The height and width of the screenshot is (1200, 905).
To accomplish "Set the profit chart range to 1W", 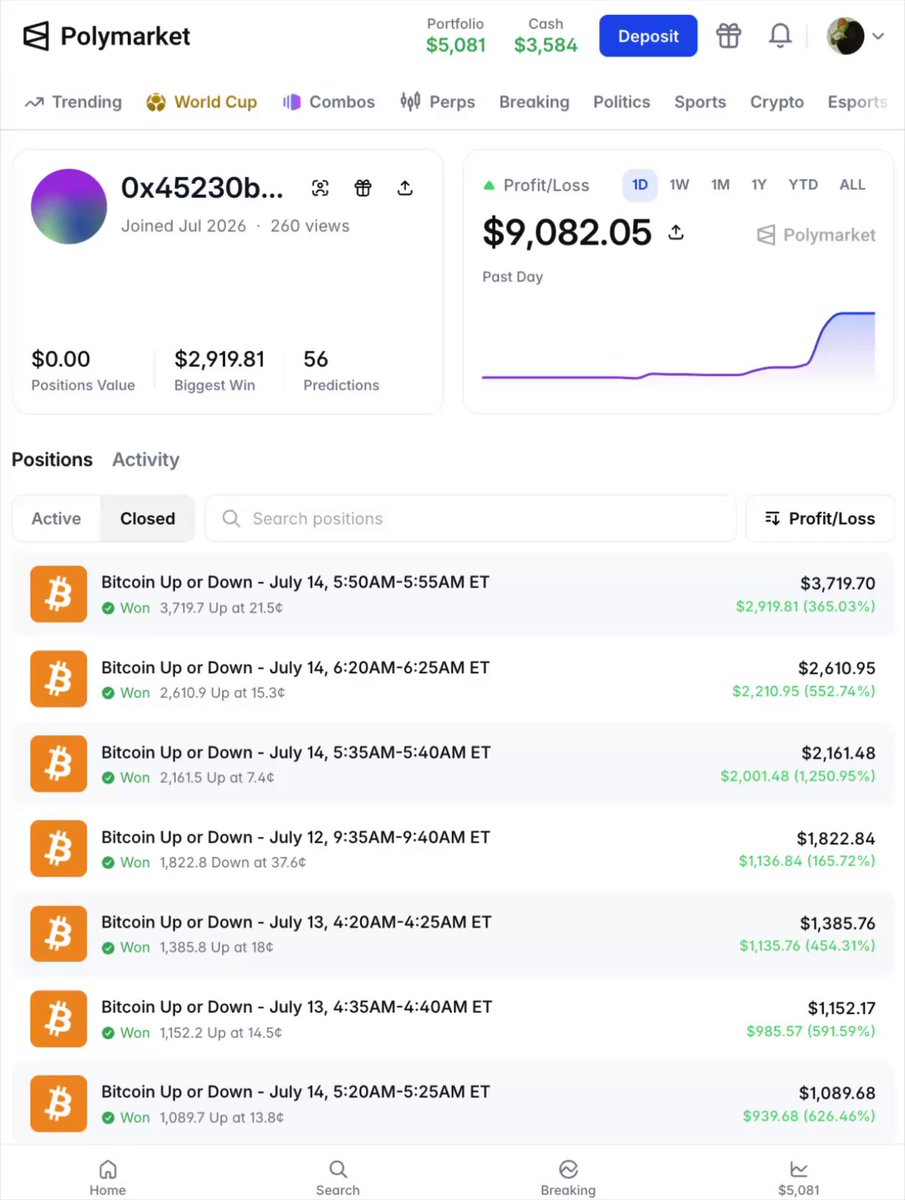I will (x=679, y=185).
